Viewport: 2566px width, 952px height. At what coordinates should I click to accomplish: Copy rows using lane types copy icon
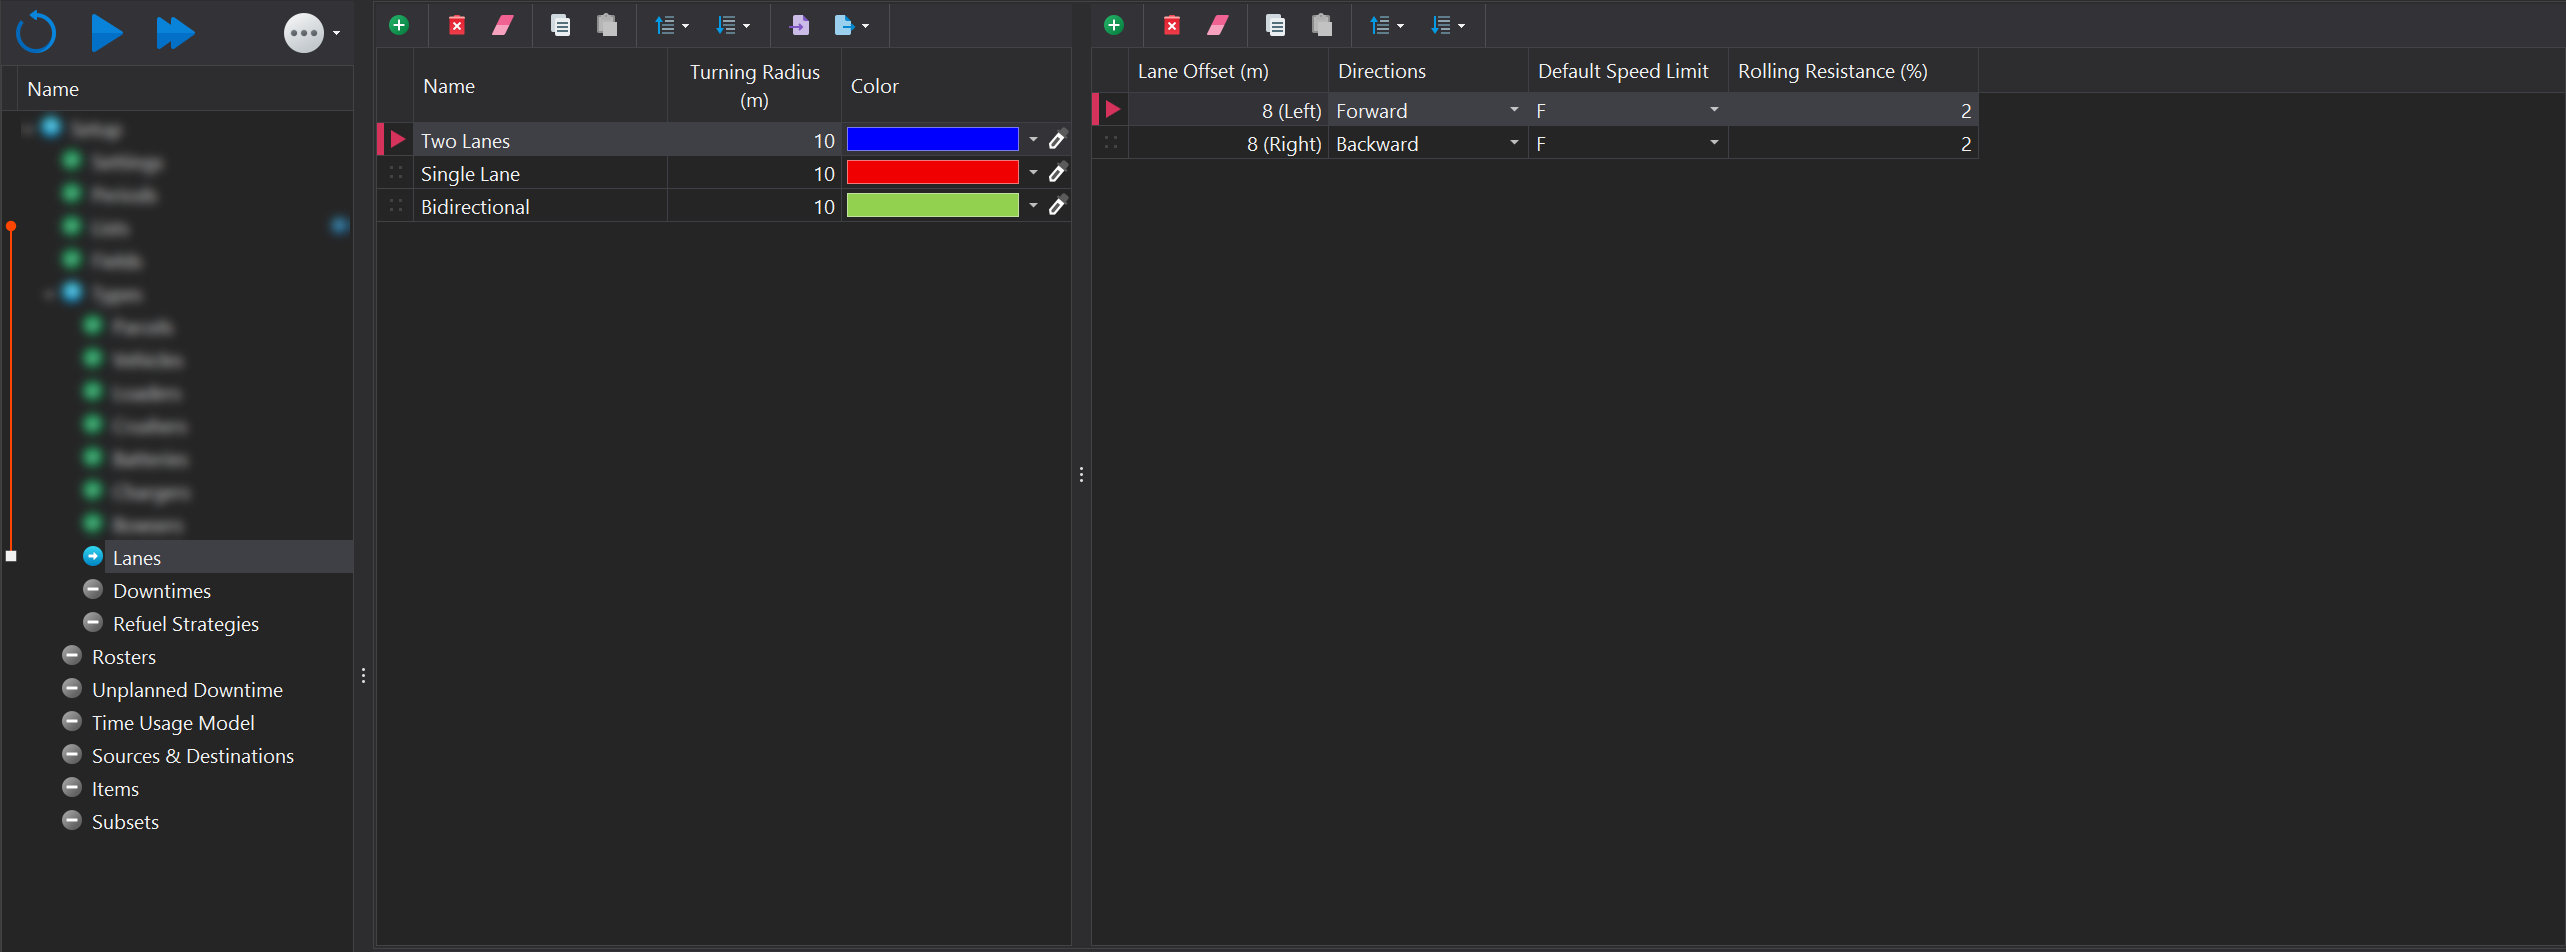560,25
